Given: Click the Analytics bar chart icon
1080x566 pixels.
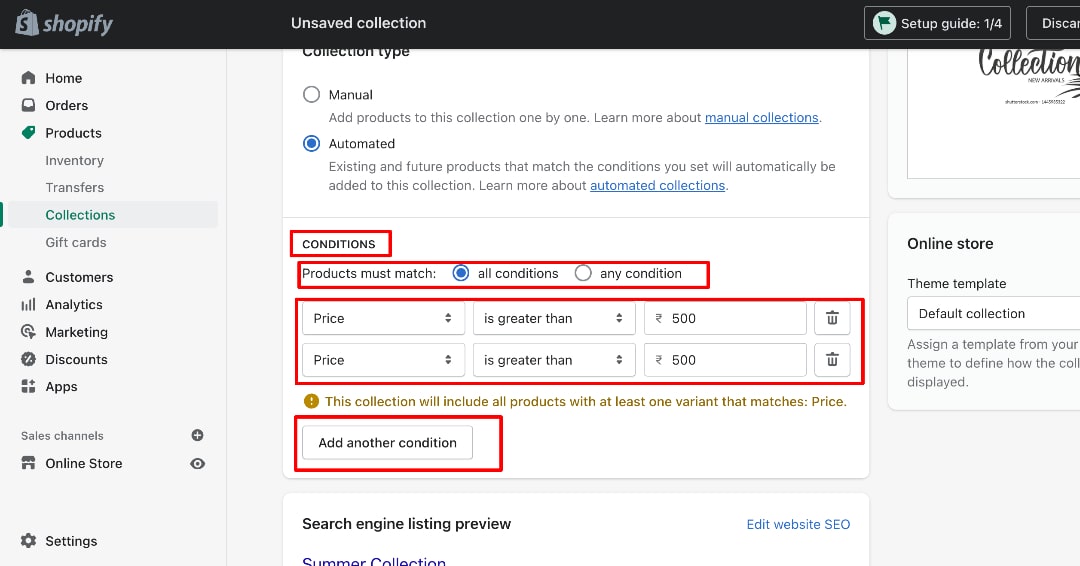Looking at the screenshot, I should coord(28,304).
